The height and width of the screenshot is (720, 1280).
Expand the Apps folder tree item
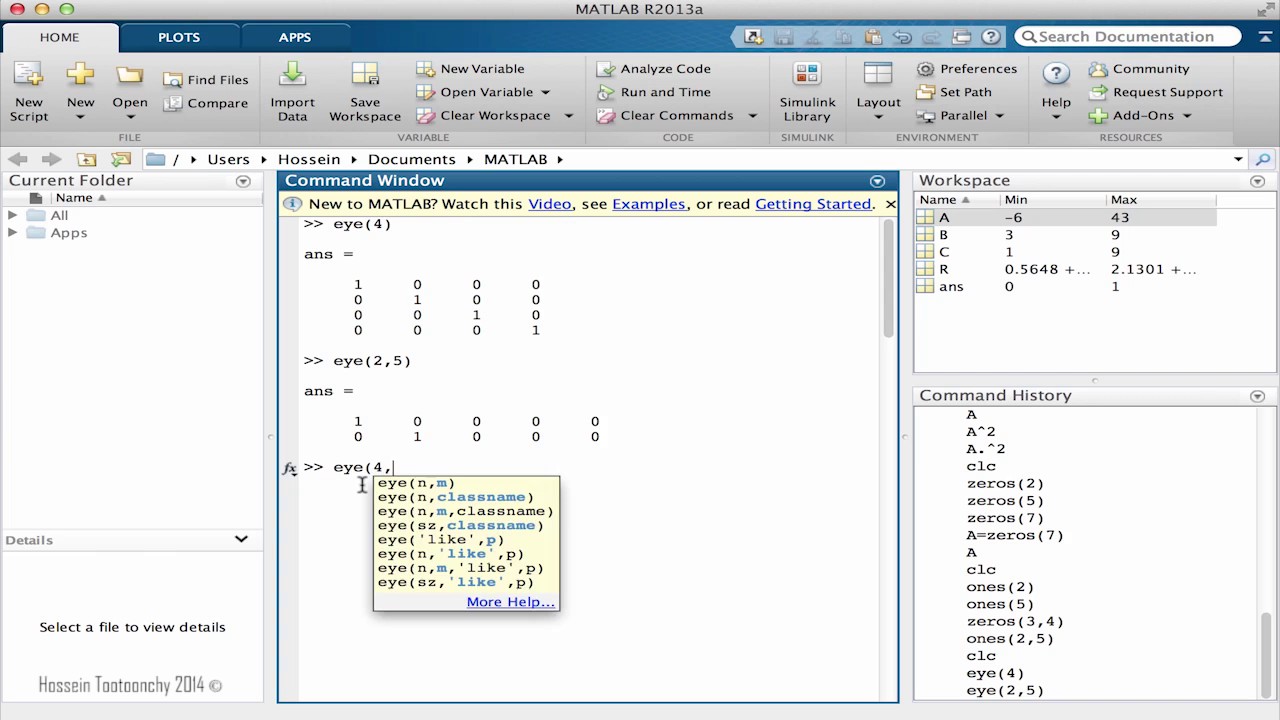12,233
